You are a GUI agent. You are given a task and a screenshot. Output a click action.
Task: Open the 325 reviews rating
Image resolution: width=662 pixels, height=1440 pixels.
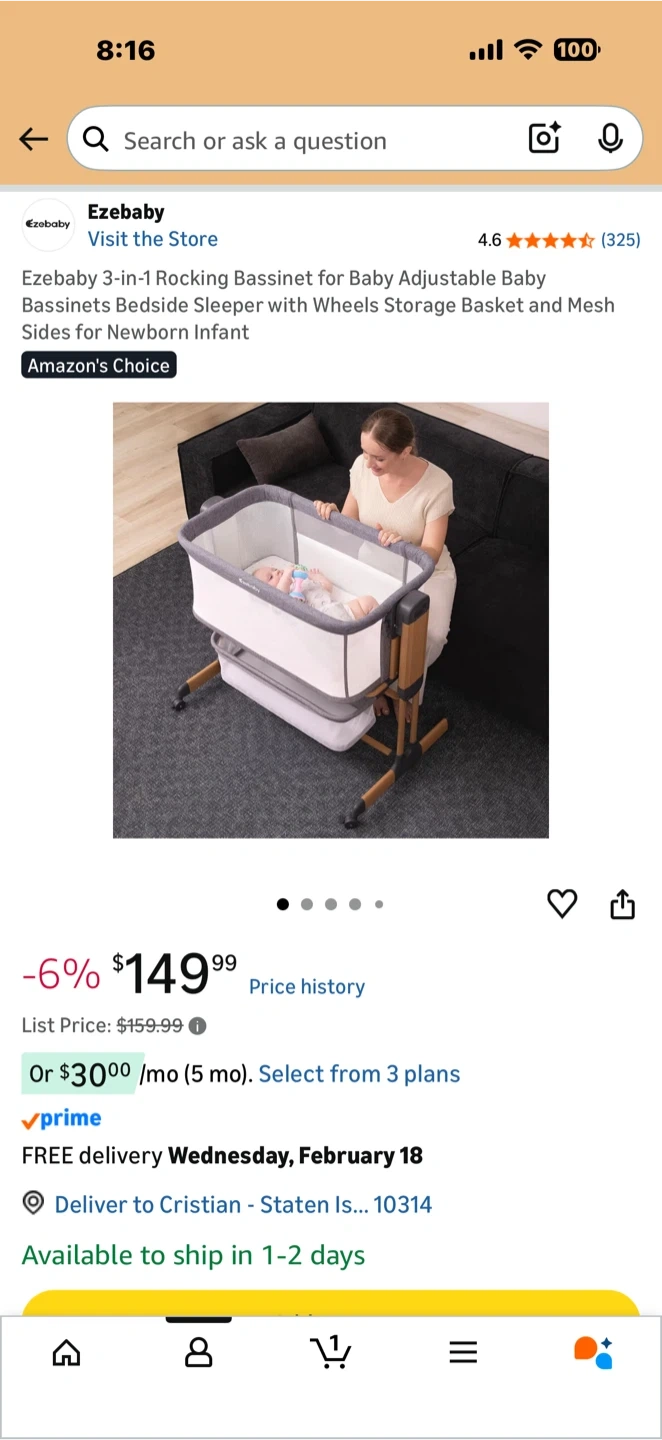pos(559,240)
